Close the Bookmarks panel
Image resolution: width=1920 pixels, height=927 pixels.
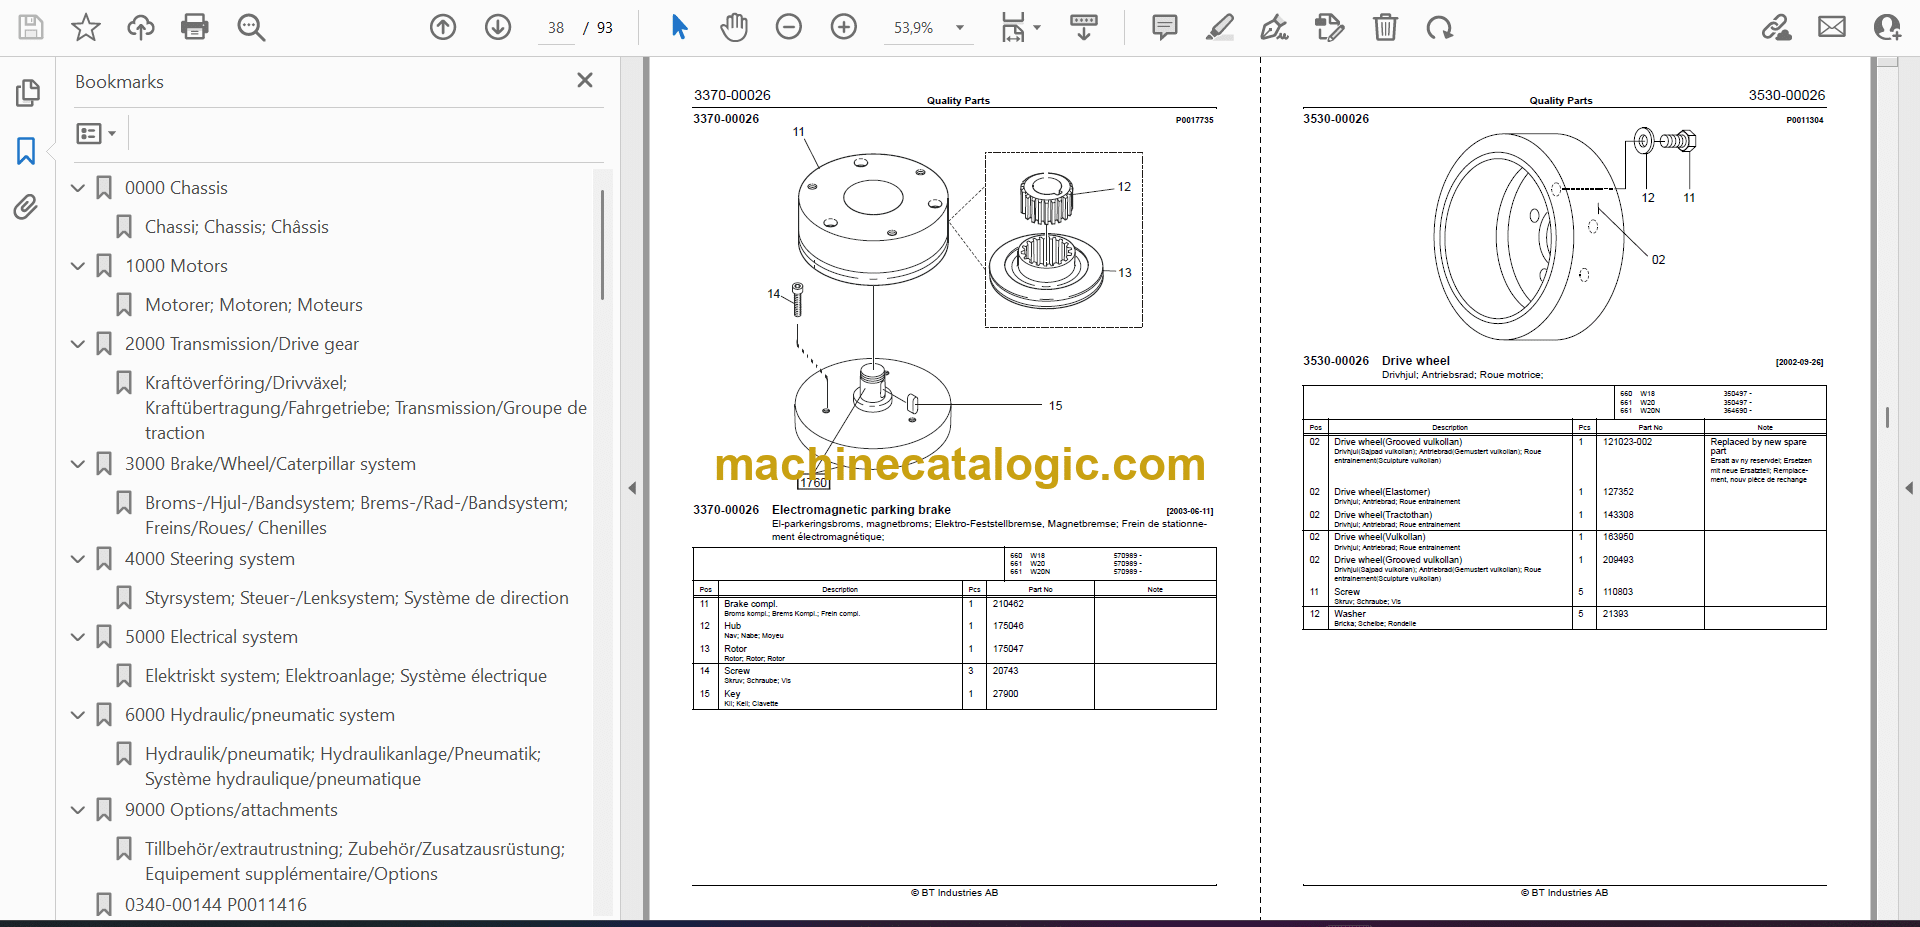tap(585, 80)
